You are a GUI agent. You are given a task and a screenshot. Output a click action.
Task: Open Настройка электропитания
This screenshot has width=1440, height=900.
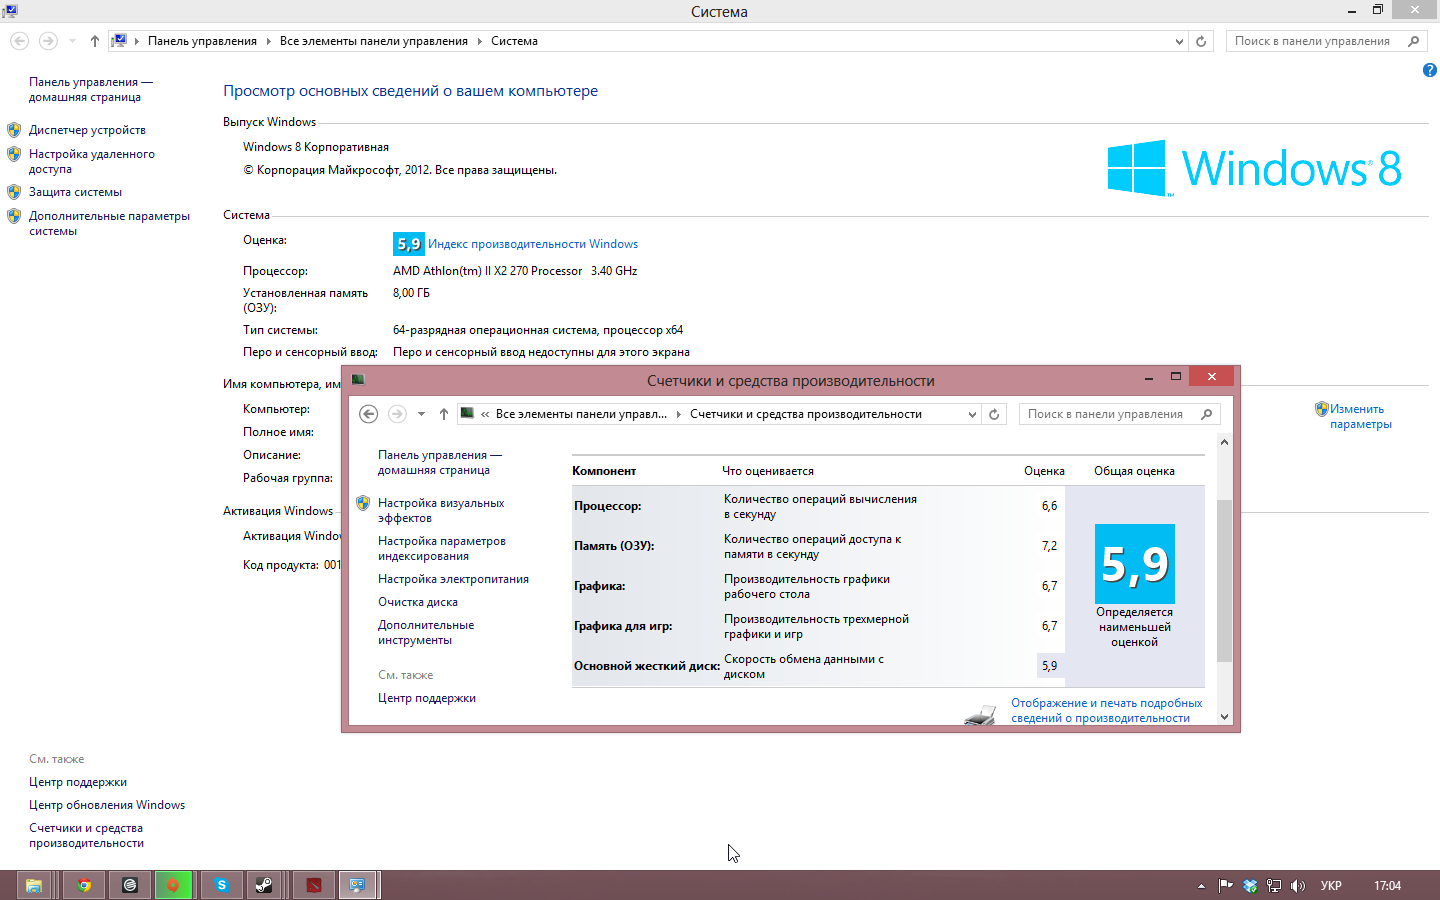(x=453, y=579)
